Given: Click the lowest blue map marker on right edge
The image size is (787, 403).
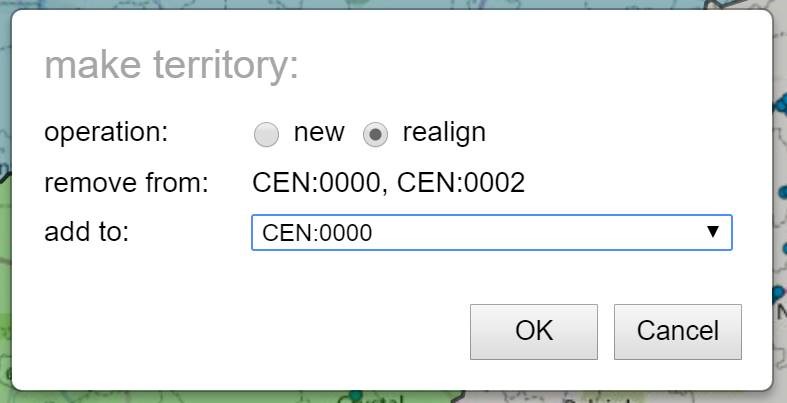Looking at the screenshot, I should pyautogui.click(x=779, y=293).
